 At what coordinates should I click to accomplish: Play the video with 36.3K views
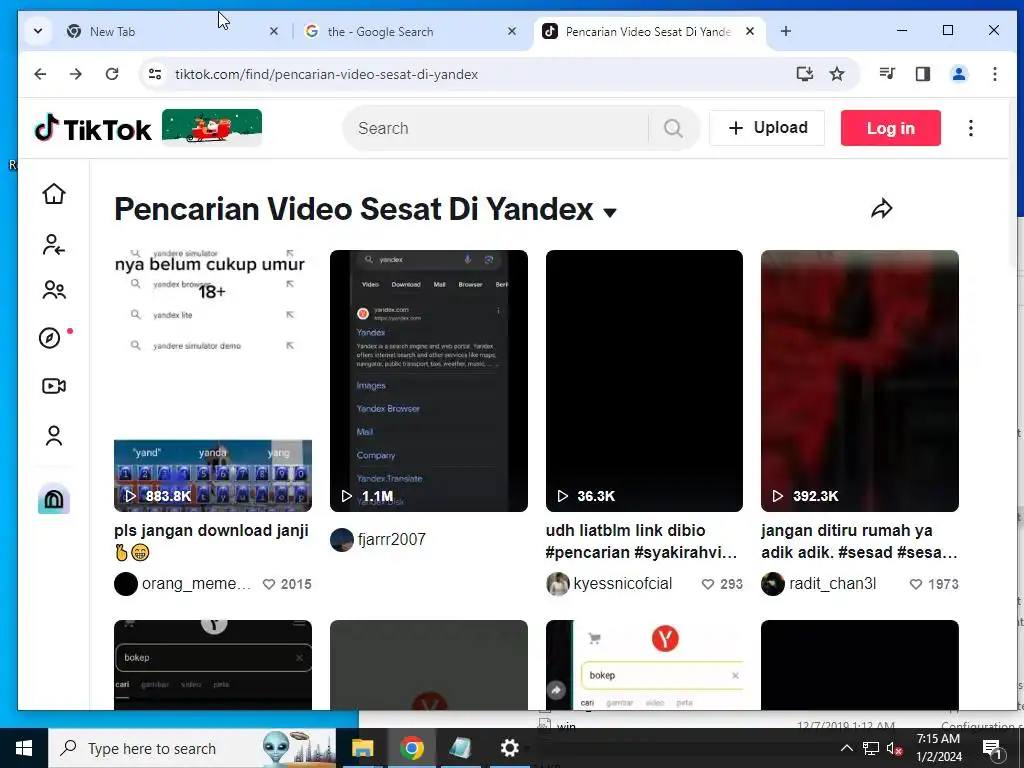644,381
